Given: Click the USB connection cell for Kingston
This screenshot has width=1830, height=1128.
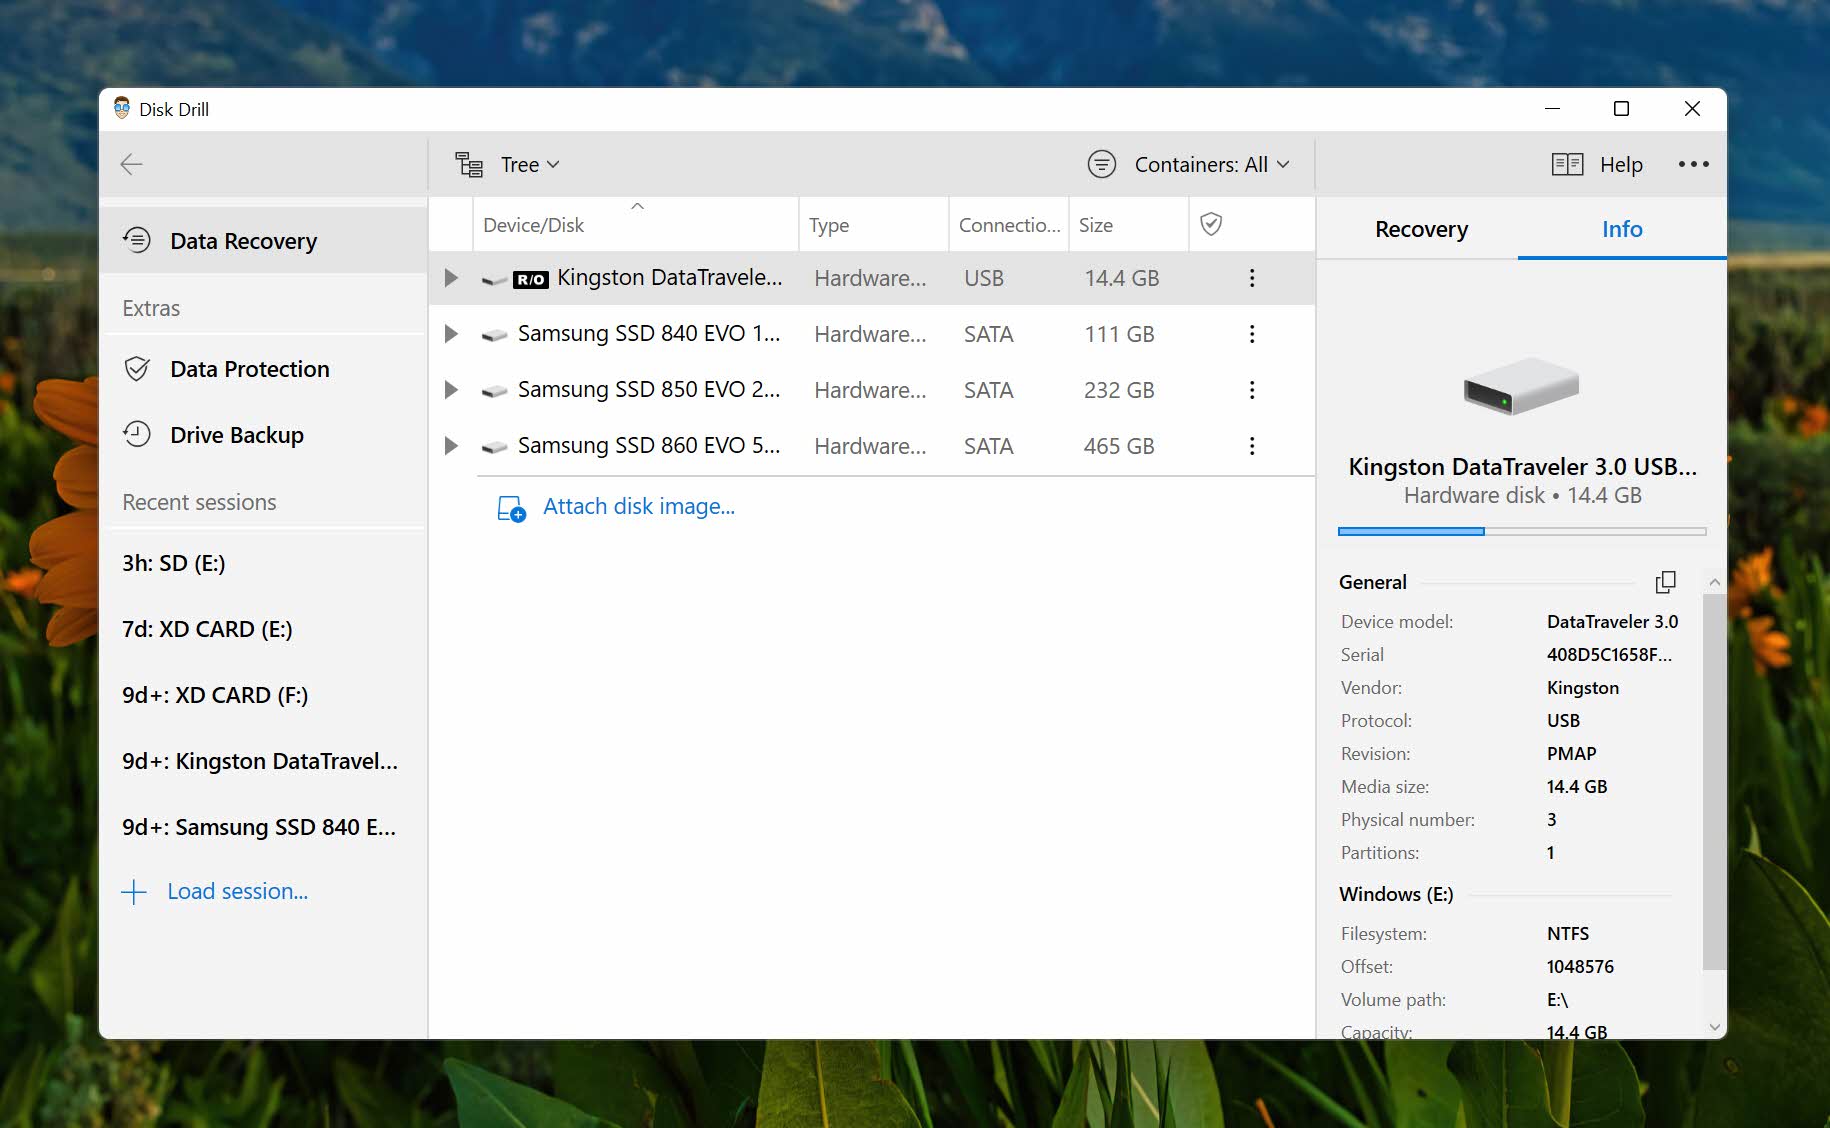Looking at the screenshot, I should 983,278.
